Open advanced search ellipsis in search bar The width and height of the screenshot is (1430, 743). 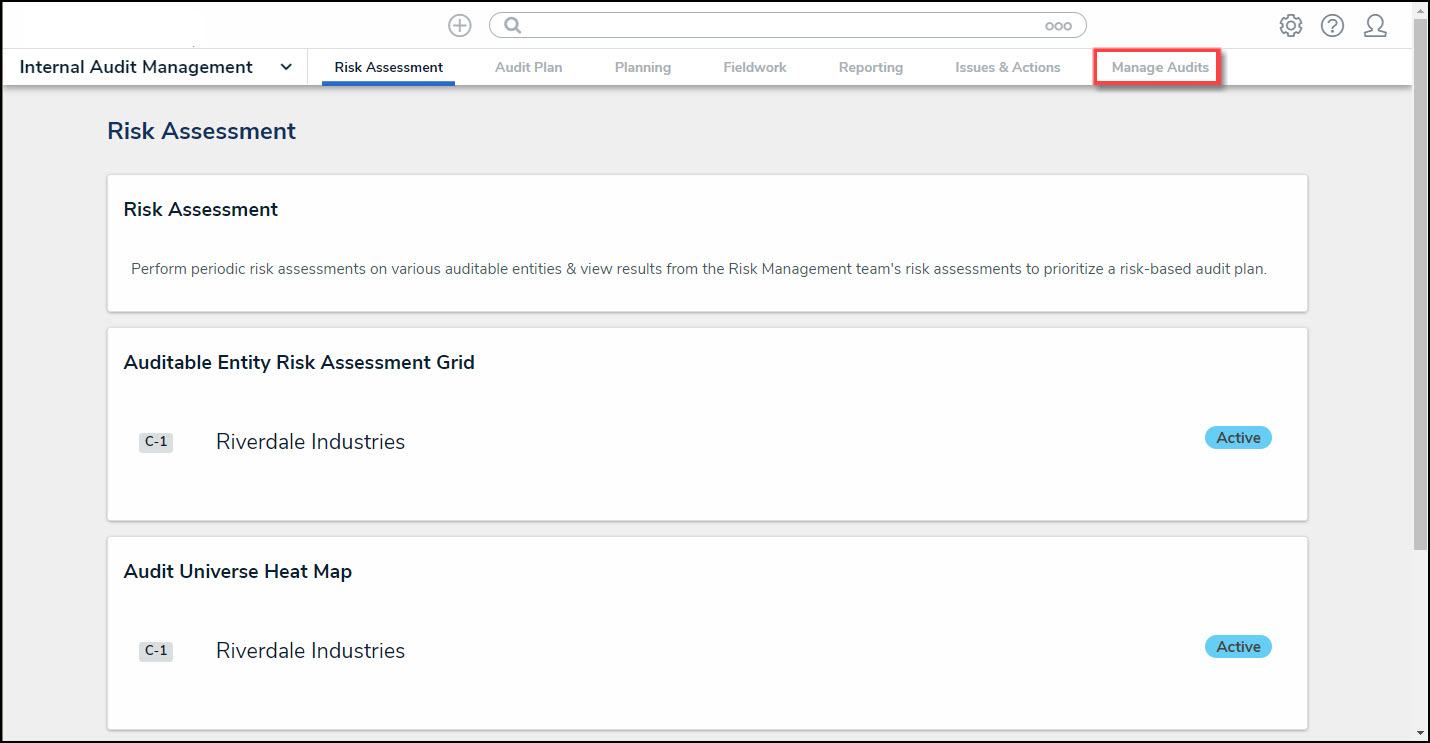pyautogui.click(x=1058, y=26)
